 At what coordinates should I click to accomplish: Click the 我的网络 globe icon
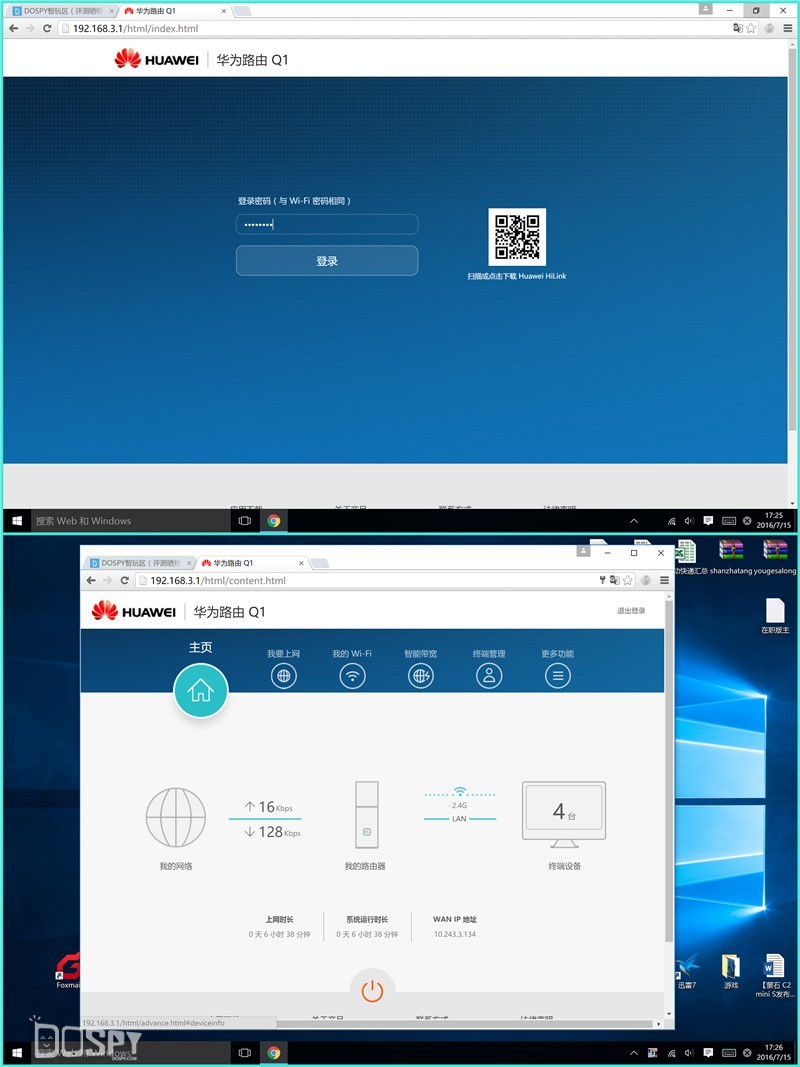pos(176,817)
